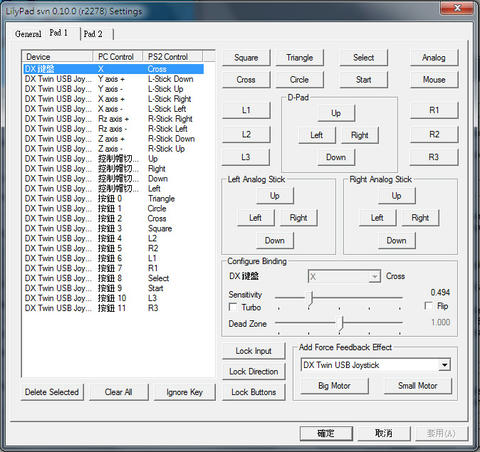Click Left Analog Stick Down button
The height and width of the screenshot is (452, 480).
pos(275,240)
